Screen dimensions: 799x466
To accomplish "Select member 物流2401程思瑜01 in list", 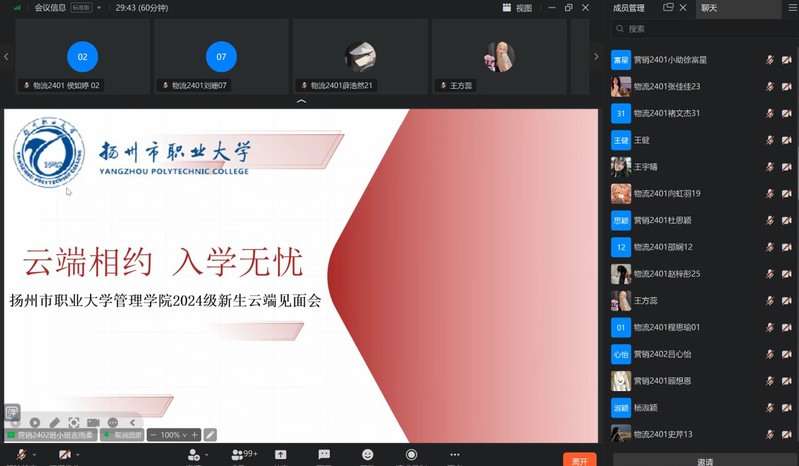I will point(703,327).
